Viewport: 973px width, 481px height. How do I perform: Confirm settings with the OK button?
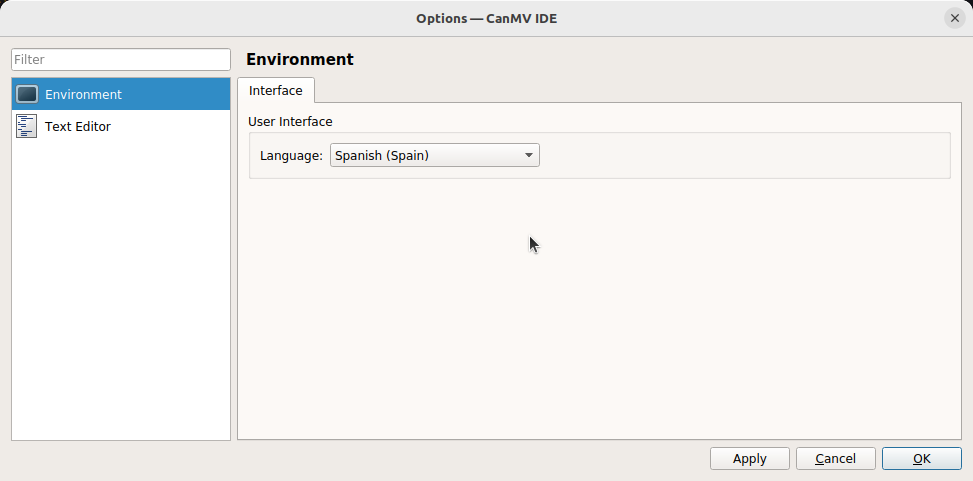[921, 459]
